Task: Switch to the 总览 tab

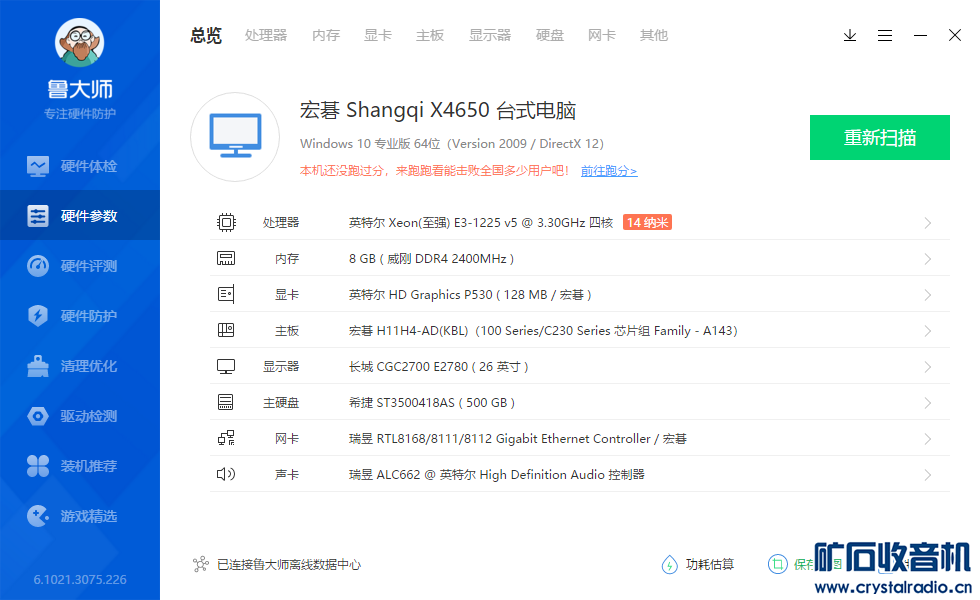Action: coord(206,36)
